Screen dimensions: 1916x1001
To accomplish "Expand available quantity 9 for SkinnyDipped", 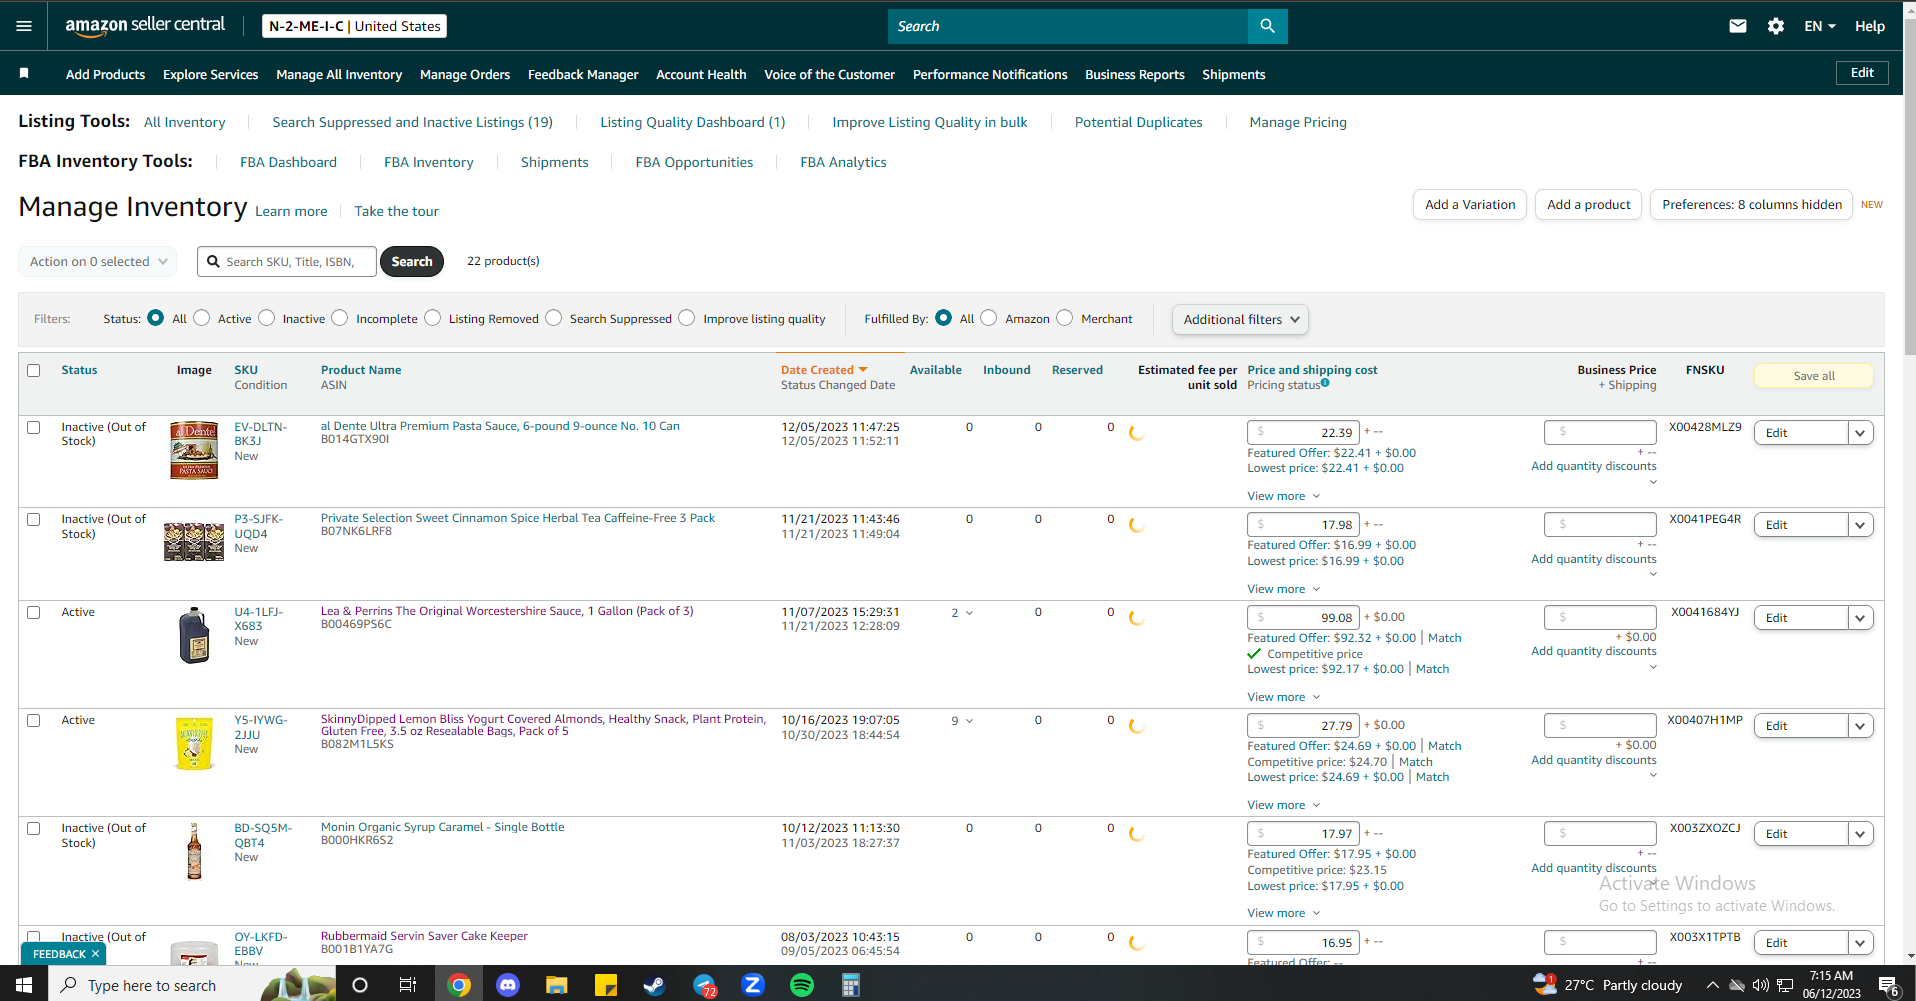I will pos(962,720).
